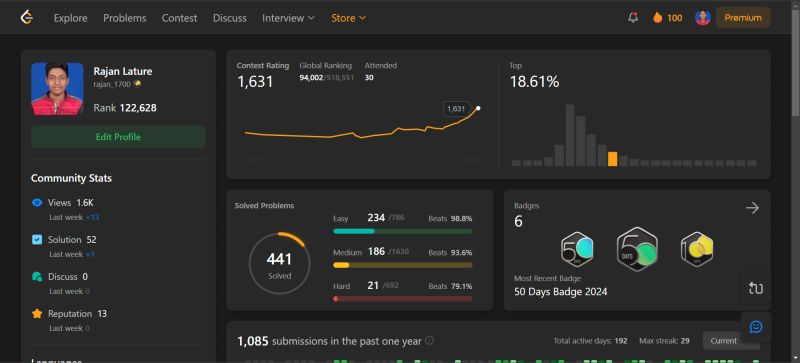Go to the Problems tab
The image size is (800, 363).
(x=124, y=18)
